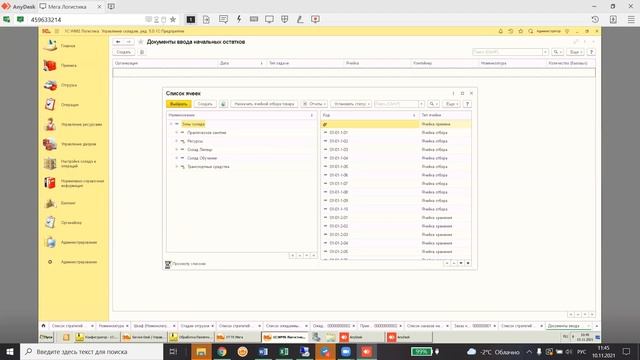
Task: Open Еще dropdown in Документы ввода toolbar
Action: point(576,52)
